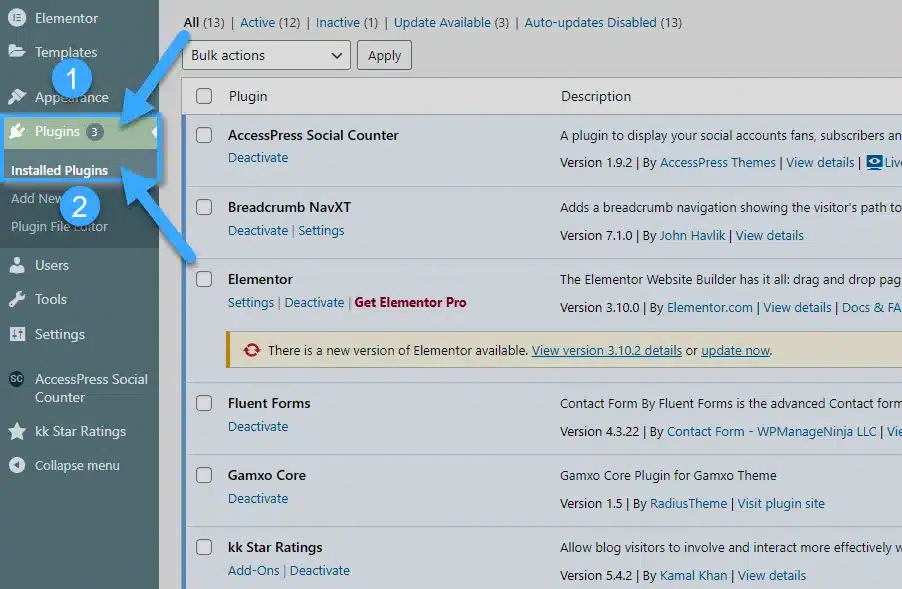Image resolution: width=902 pixels, height=589 pixels.
Task: View details for Breadcrumb NavXT
Action: 769,236
